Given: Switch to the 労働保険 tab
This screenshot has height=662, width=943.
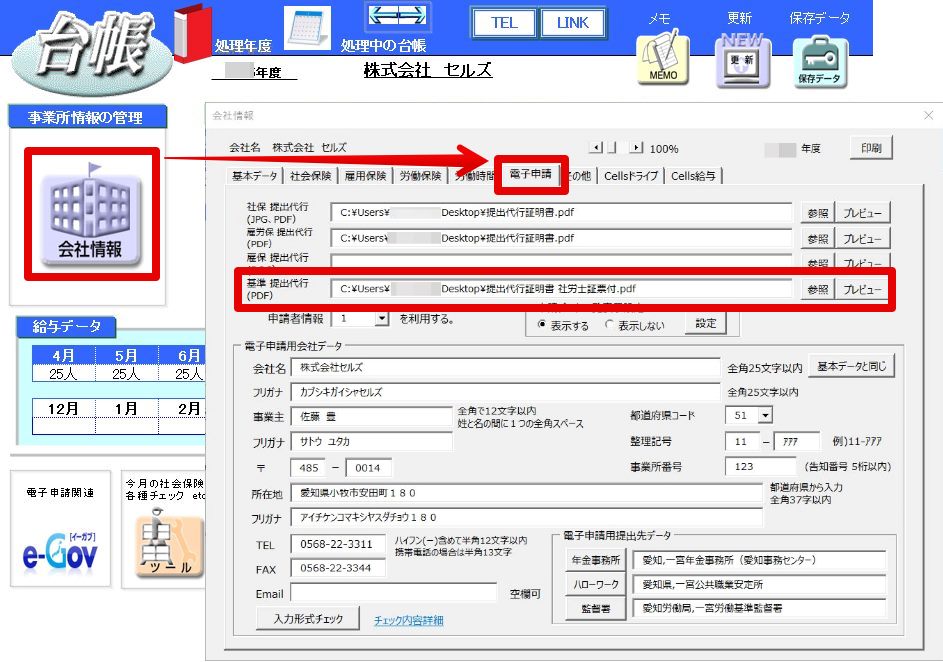Looking at the screenshot, I should click(x=420, y=176).
